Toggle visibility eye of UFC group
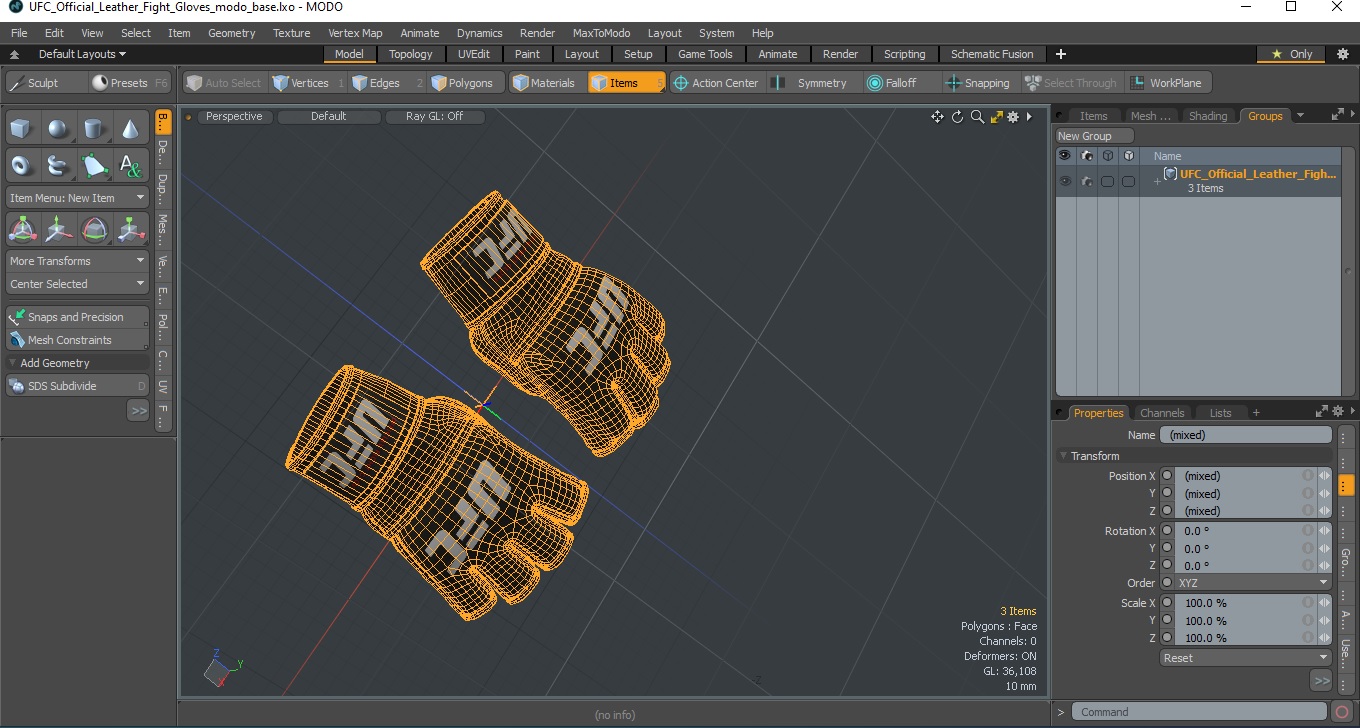The height and width of the screenshot is (728, 1360). click(1065, 181)
